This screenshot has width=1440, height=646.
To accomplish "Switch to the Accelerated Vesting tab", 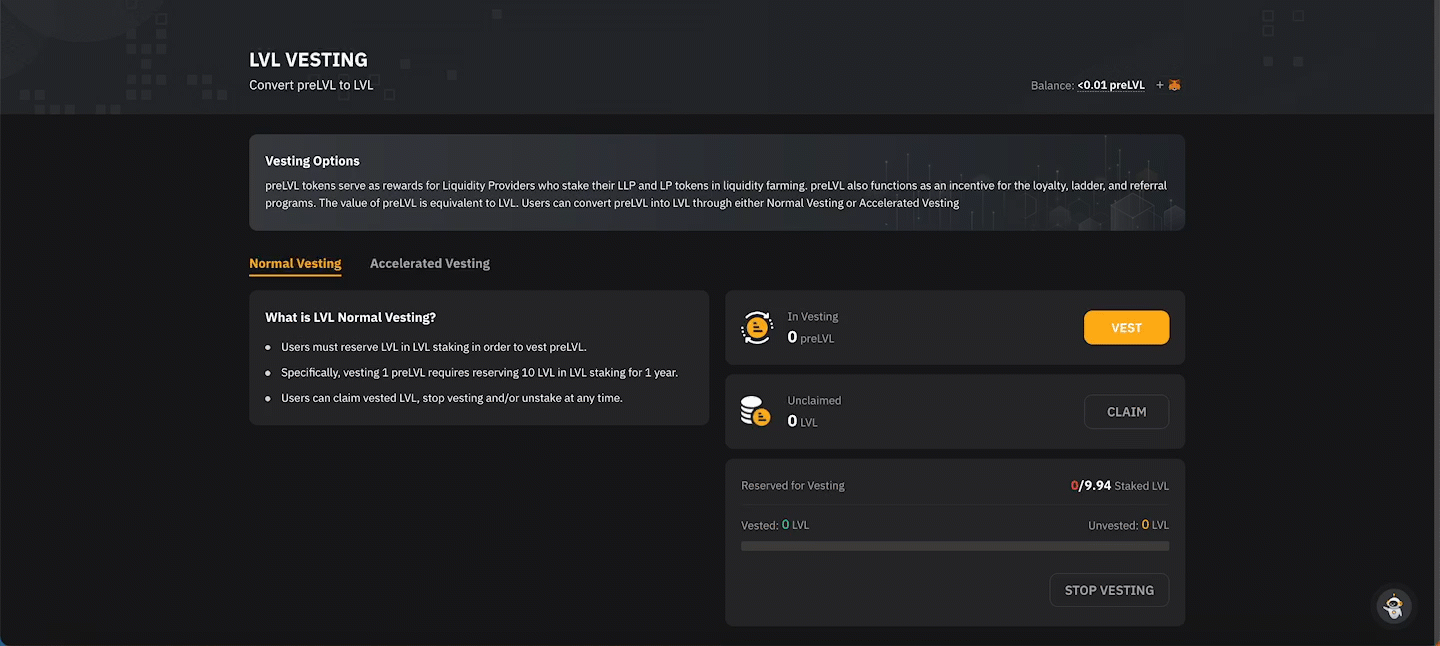I will (x=430, y=263).
